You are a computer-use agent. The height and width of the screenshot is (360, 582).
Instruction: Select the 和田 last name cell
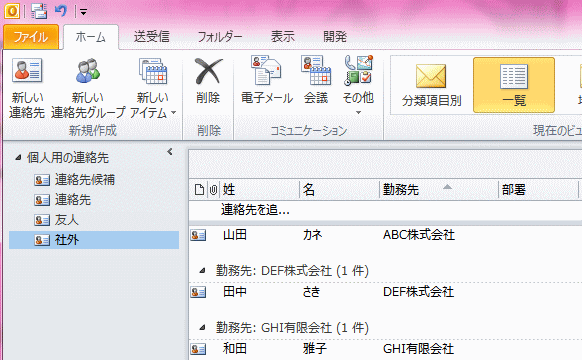pos(235,349)
